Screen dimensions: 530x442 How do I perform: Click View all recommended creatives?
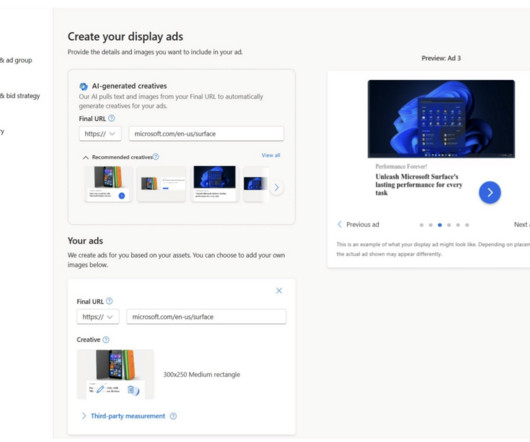[x=271, y=155]
